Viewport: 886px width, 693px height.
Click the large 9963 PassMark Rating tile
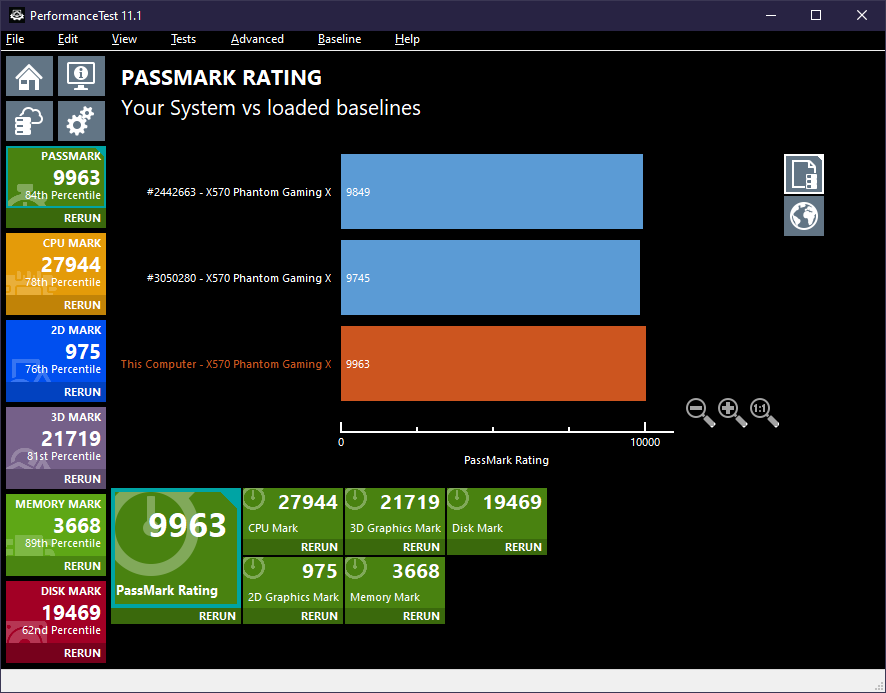click(x=176, y=548)
